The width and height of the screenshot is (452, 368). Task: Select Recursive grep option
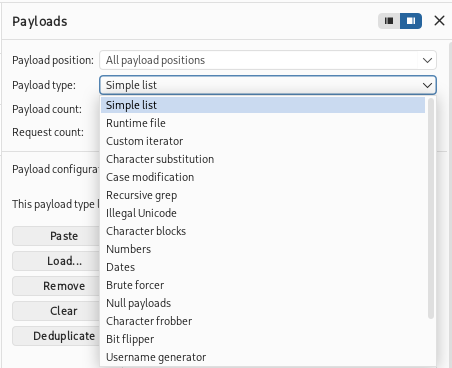click(263, 195)
